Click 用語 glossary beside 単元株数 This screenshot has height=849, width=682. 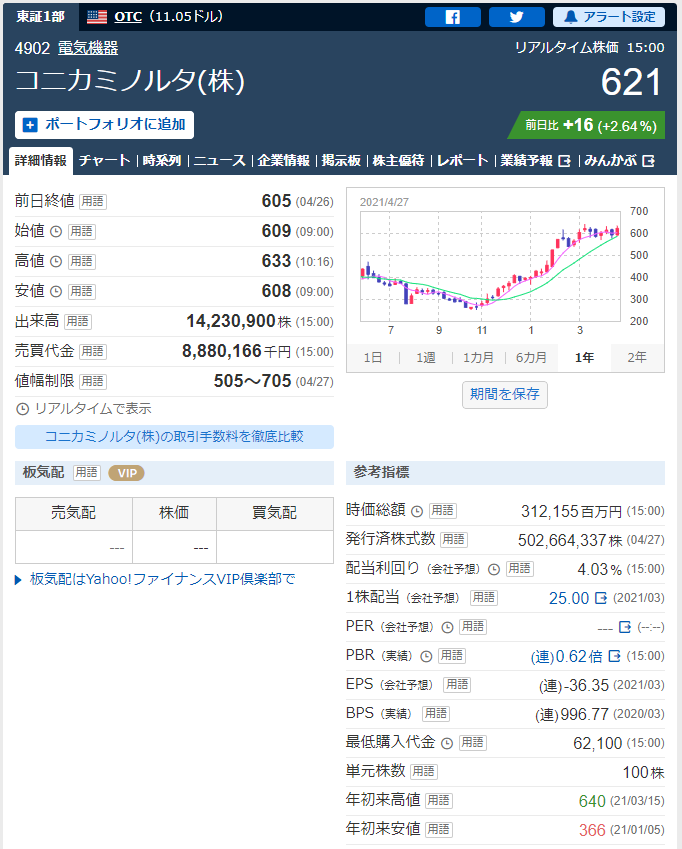[x=424, y=772]
